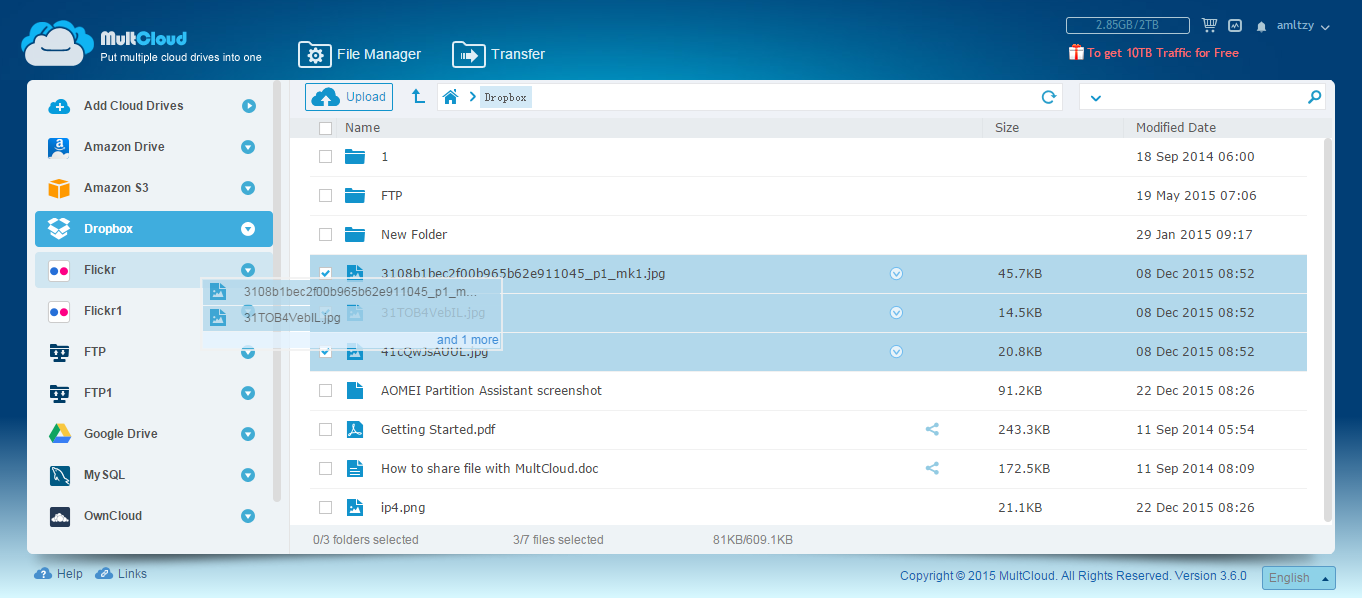This screenshot has height=599, width=1362.
Task: Click the file list vertical scrollbar
Action: point(1328,330)
